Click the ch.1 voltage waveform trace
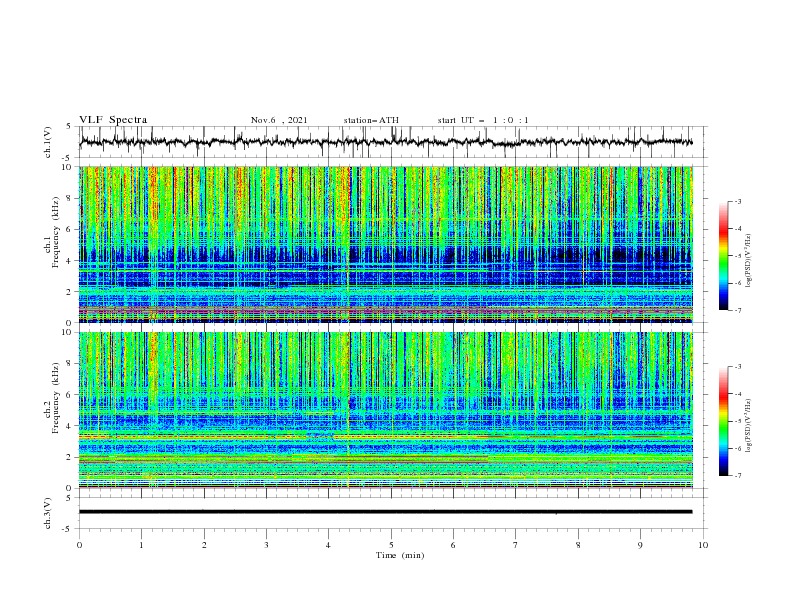The height and width of the screenshot is (612, 792). pyautogui.click(x=385, y=142)
